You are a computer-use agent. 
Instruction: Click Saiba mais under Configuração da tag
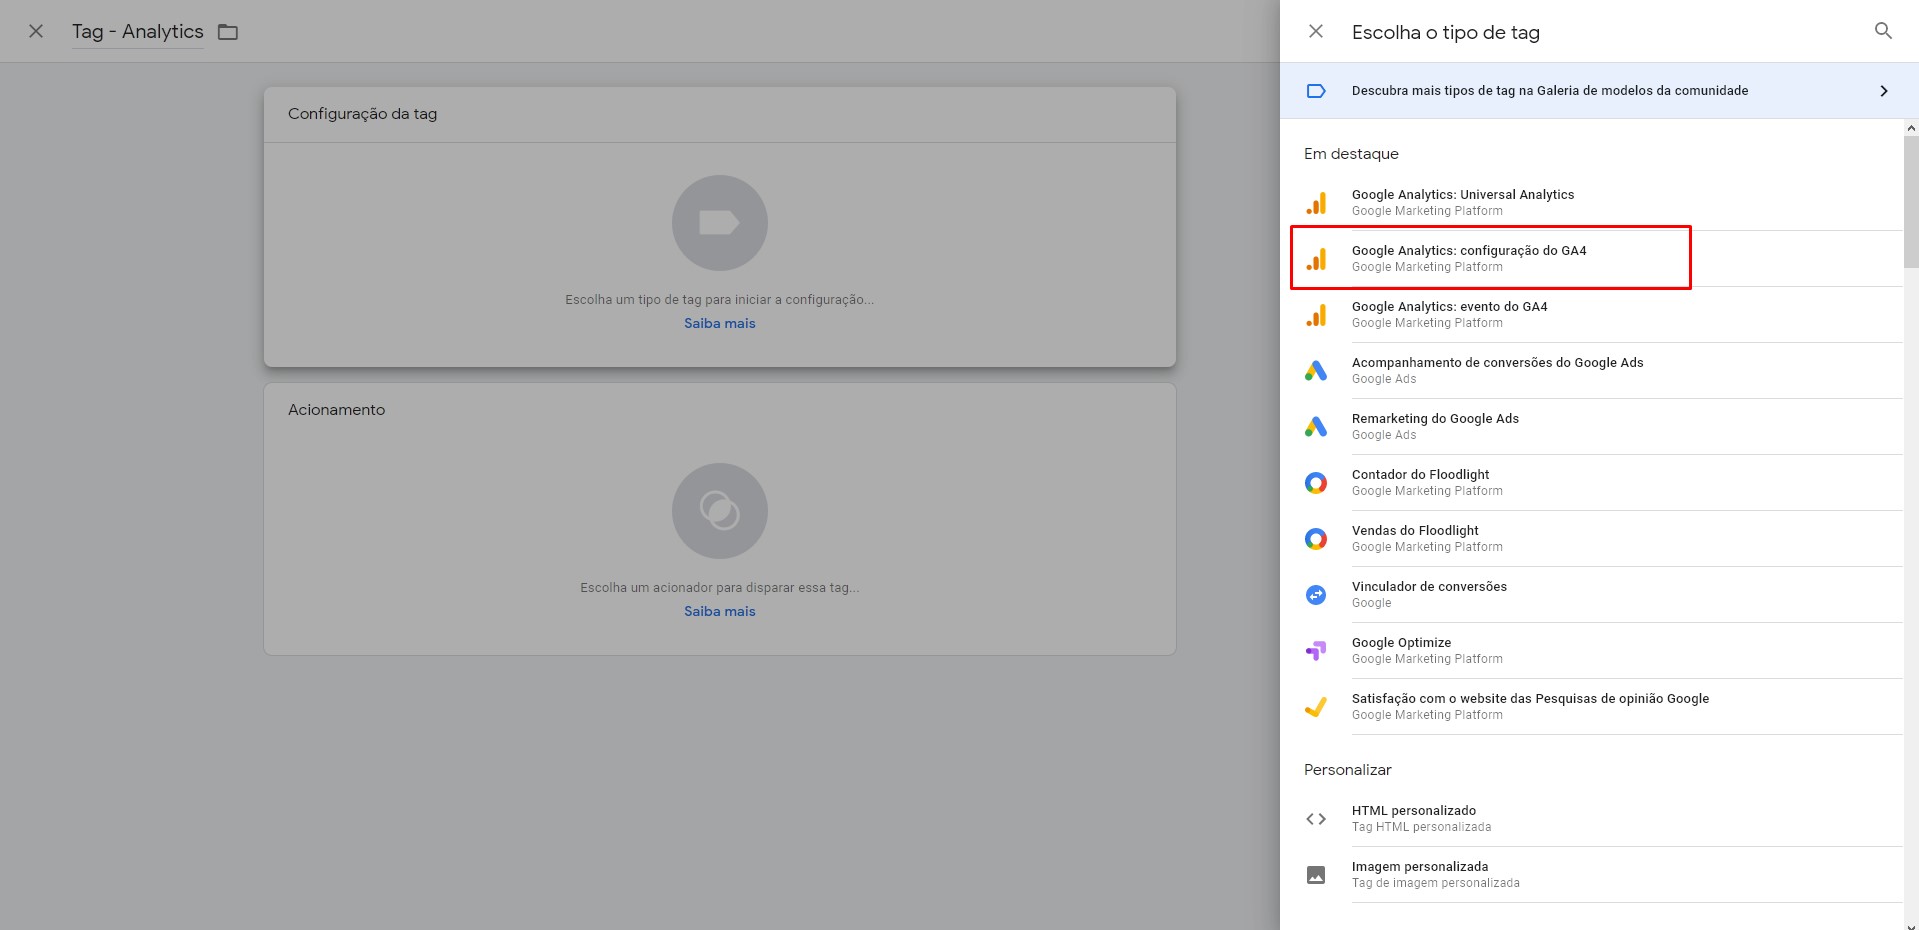(x=720, y=323)
